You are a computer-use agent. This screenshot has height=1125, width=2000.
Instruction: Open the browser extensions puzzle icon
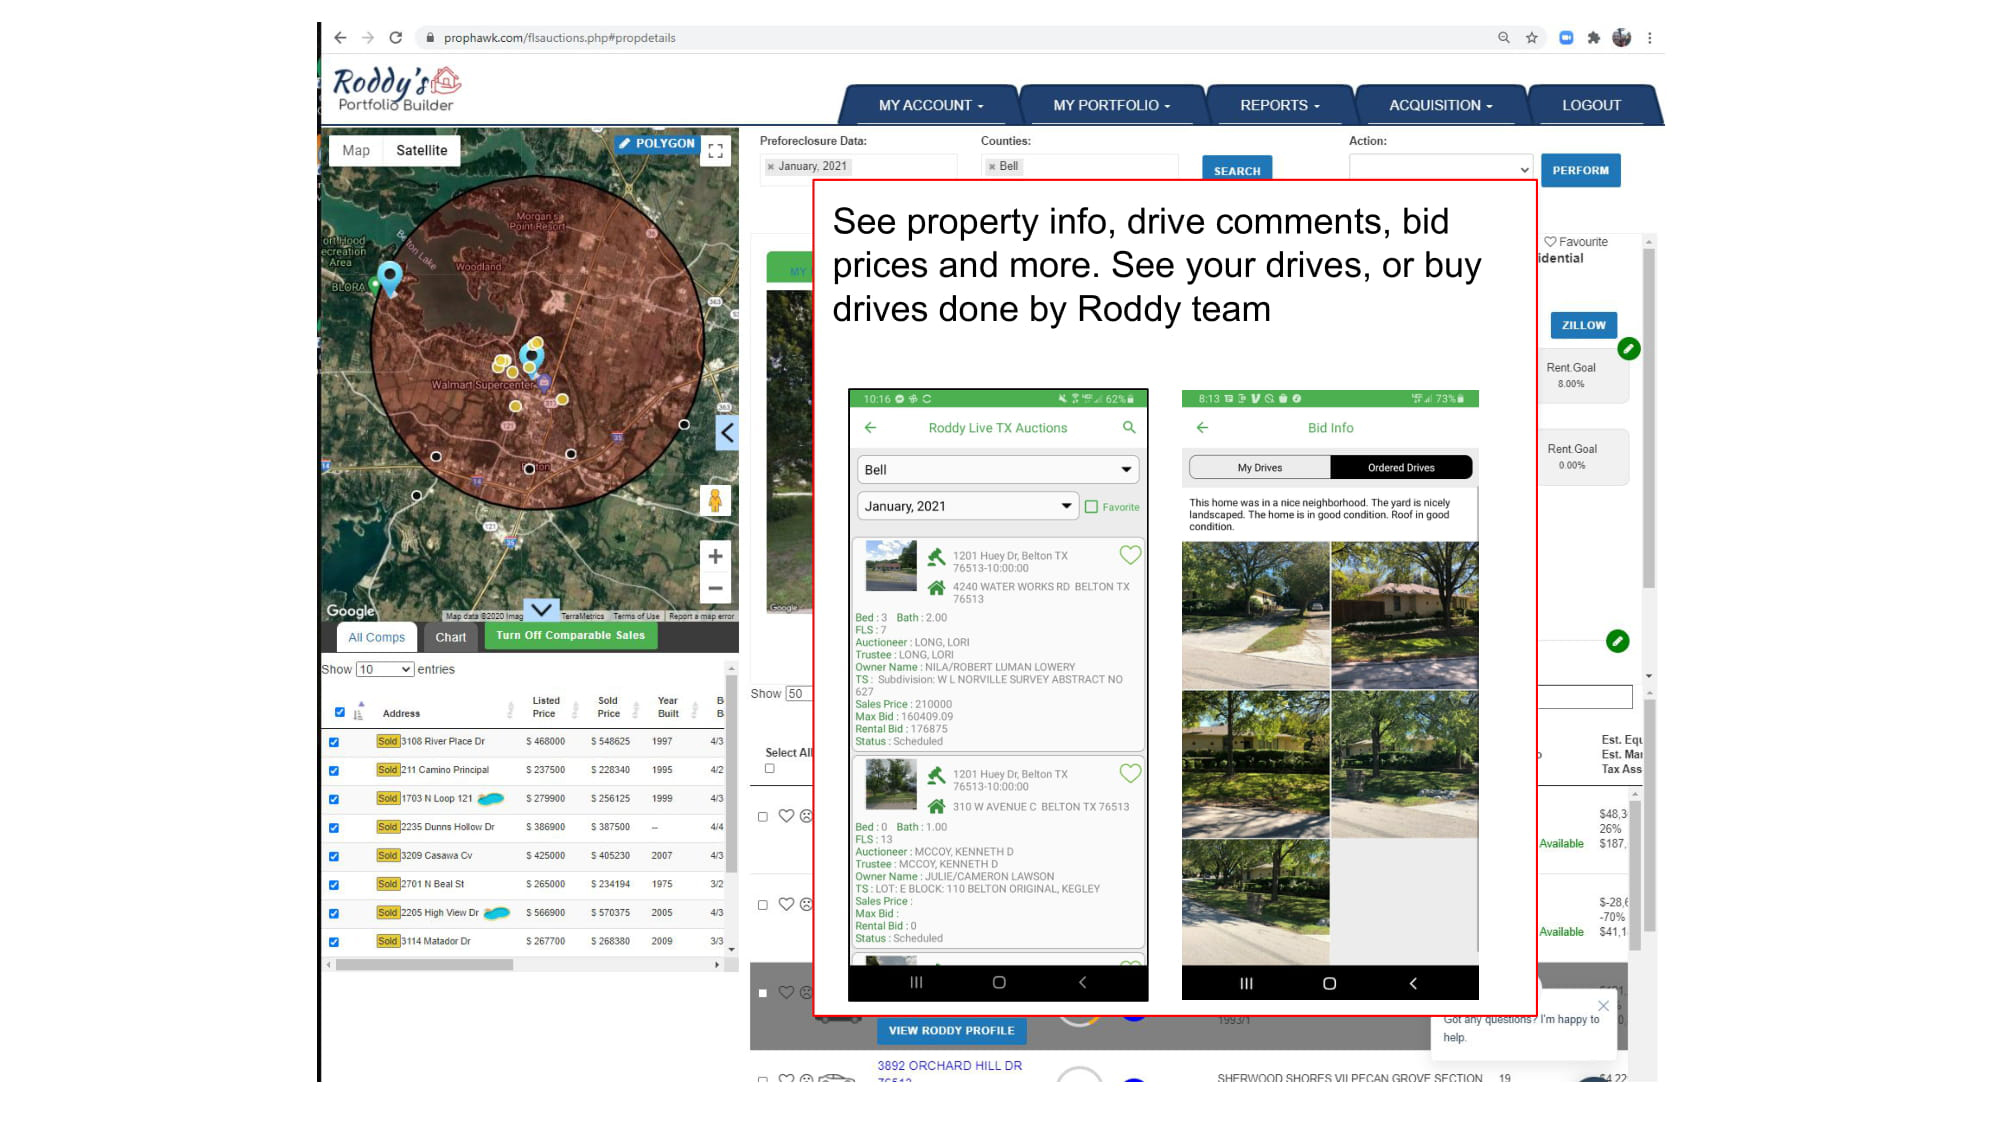point(1594,38)
